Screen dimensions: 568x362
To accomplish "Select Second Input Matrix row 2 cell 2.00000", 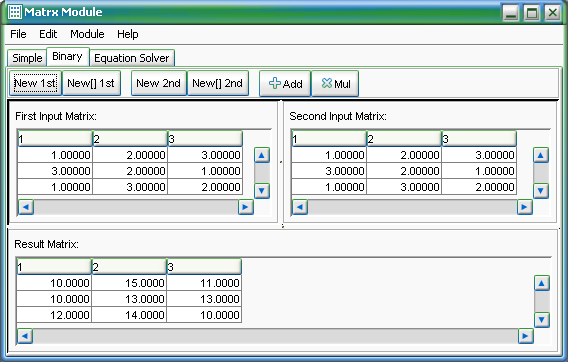I will tap(404, 171).
